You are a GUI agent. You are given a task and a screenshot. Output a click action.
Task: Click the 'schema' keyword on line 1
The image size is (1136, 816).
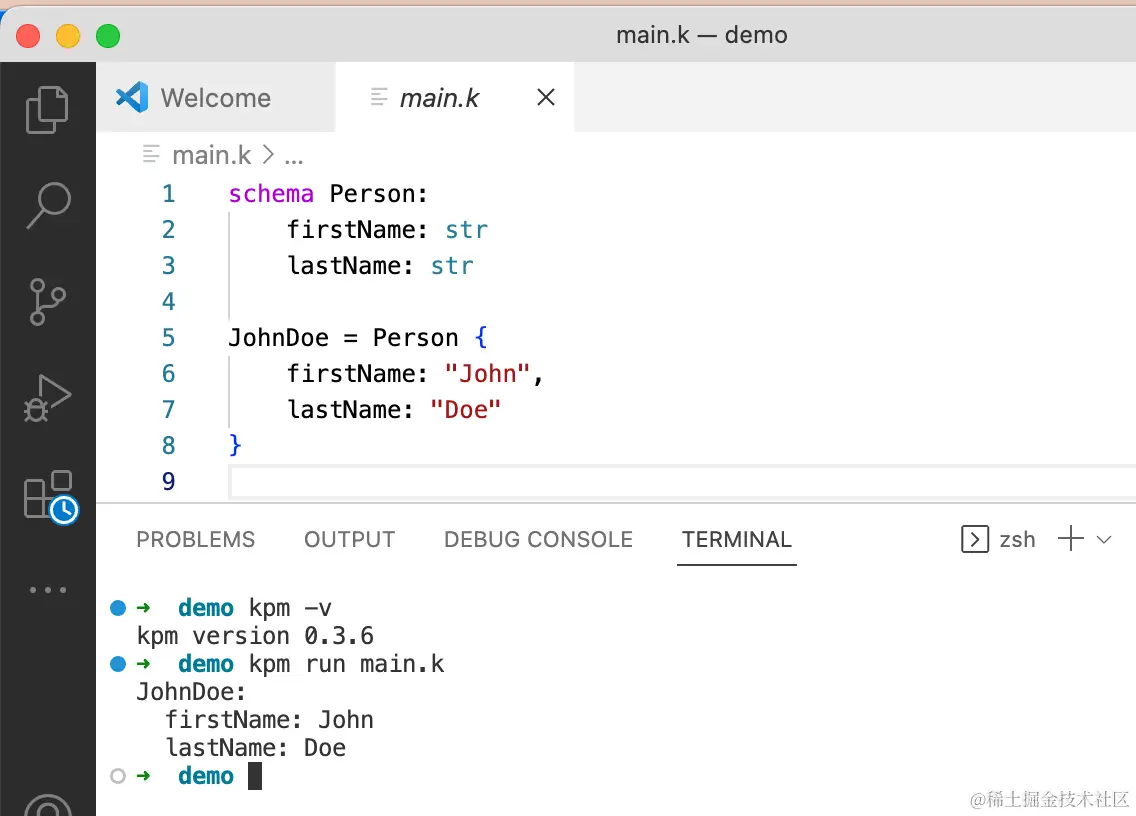[x=271, y=193]
